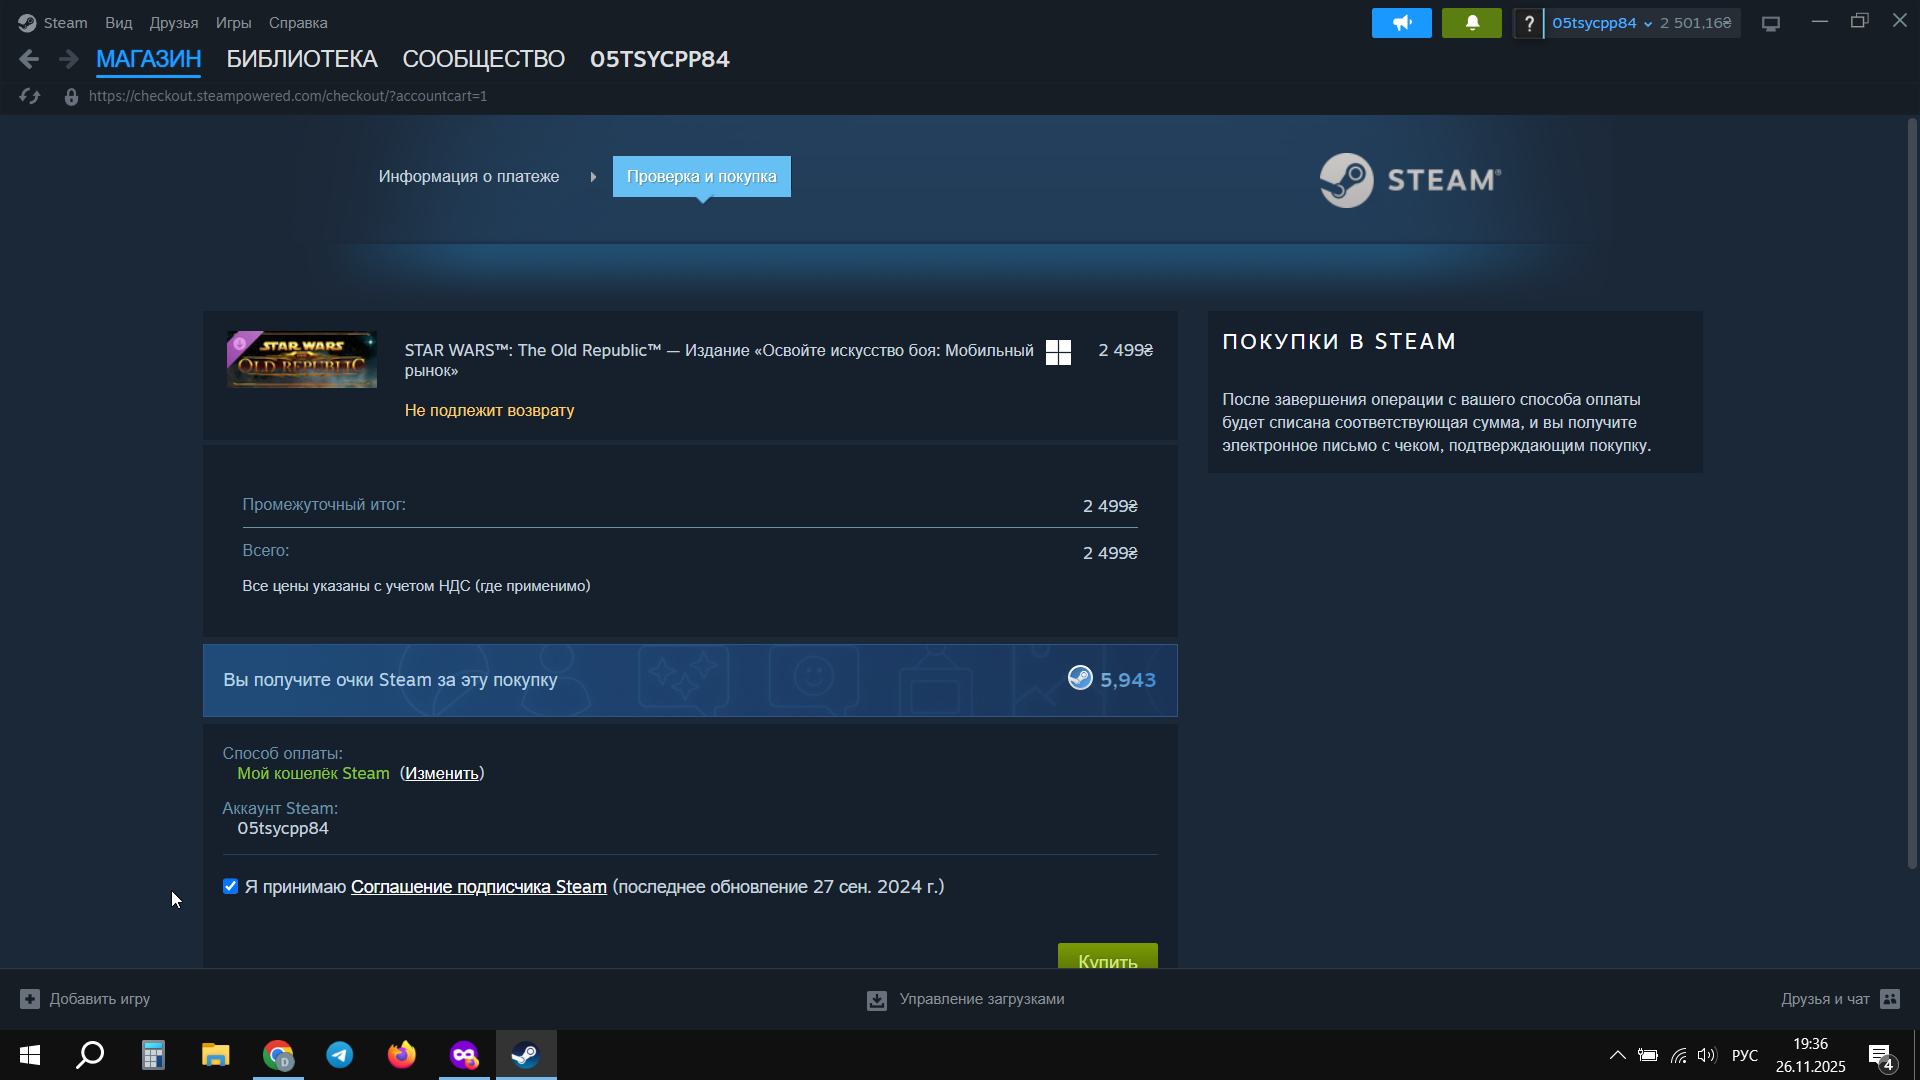Open the СООБЩЕСТВО tab
Image resolution: width=1920 pixels, height=1080 pixels.
(483, 60)
